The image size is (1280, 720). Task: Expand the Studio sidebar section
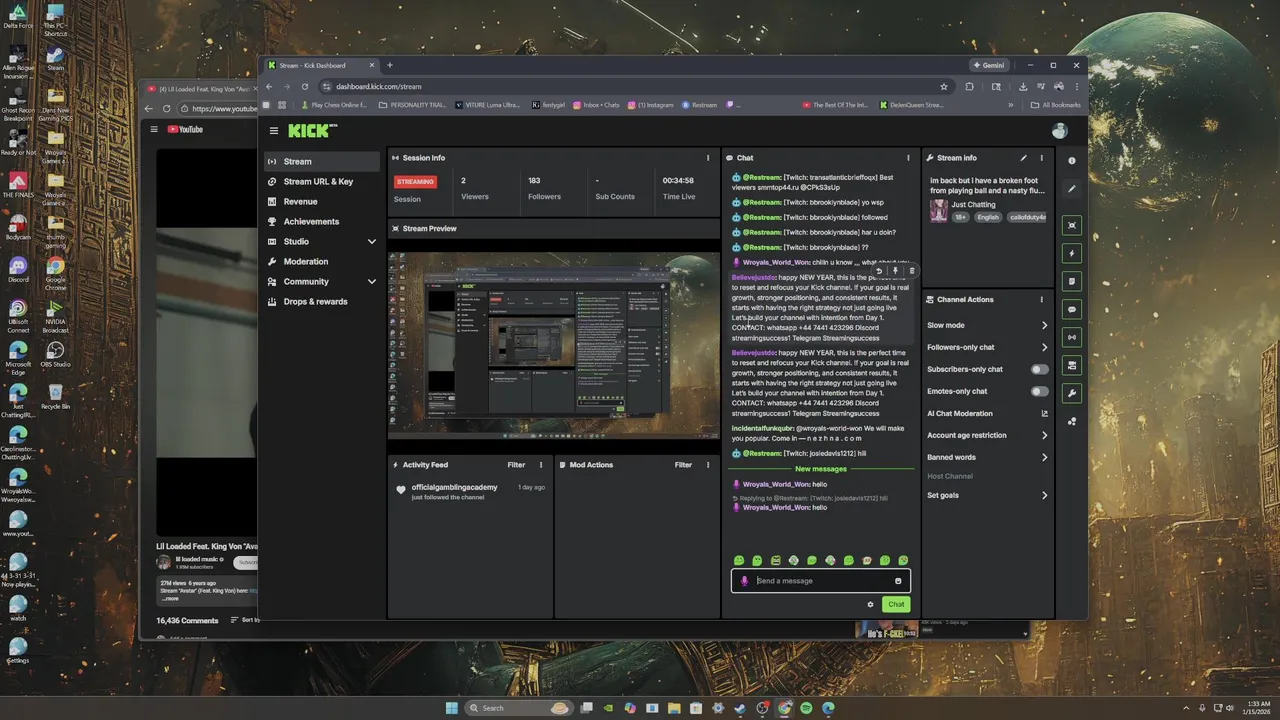[x=372, y=242]
